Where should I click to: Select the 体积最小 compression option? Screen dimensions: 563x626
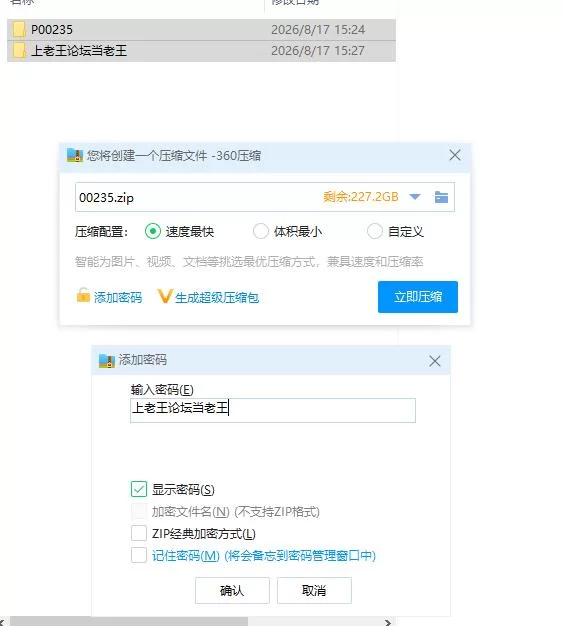click(x=261, y=231)
